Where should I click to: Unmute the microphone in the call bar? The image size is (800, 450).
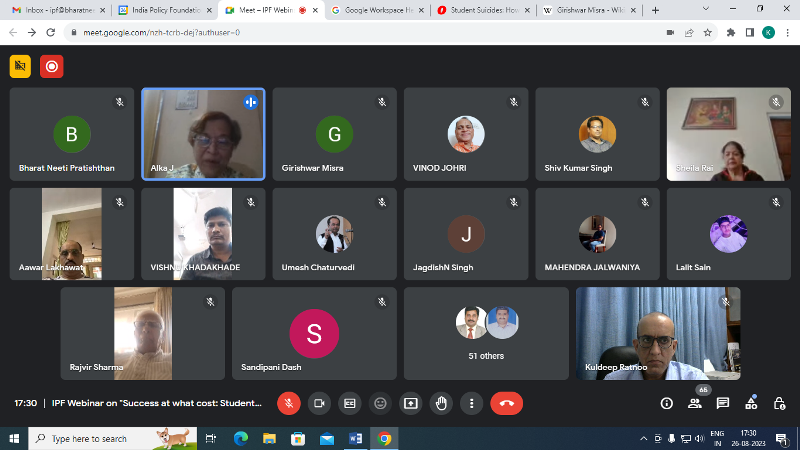click(289, 403)
